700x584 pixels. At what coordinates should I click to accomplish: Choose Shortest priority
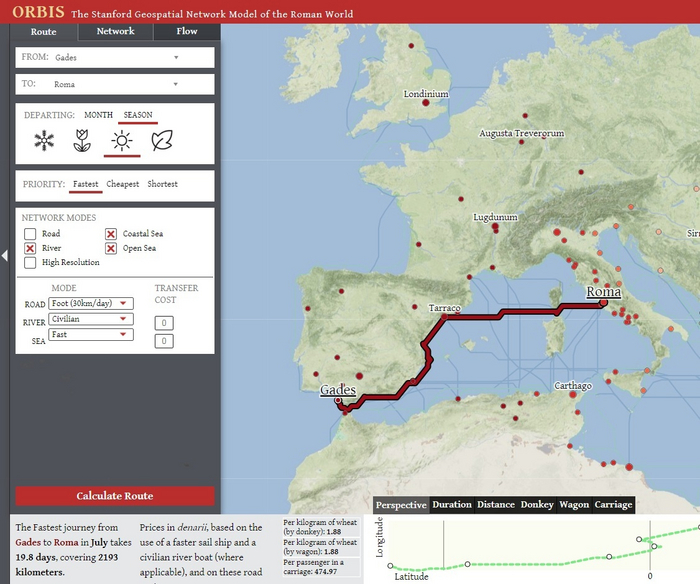click(162, 184)
